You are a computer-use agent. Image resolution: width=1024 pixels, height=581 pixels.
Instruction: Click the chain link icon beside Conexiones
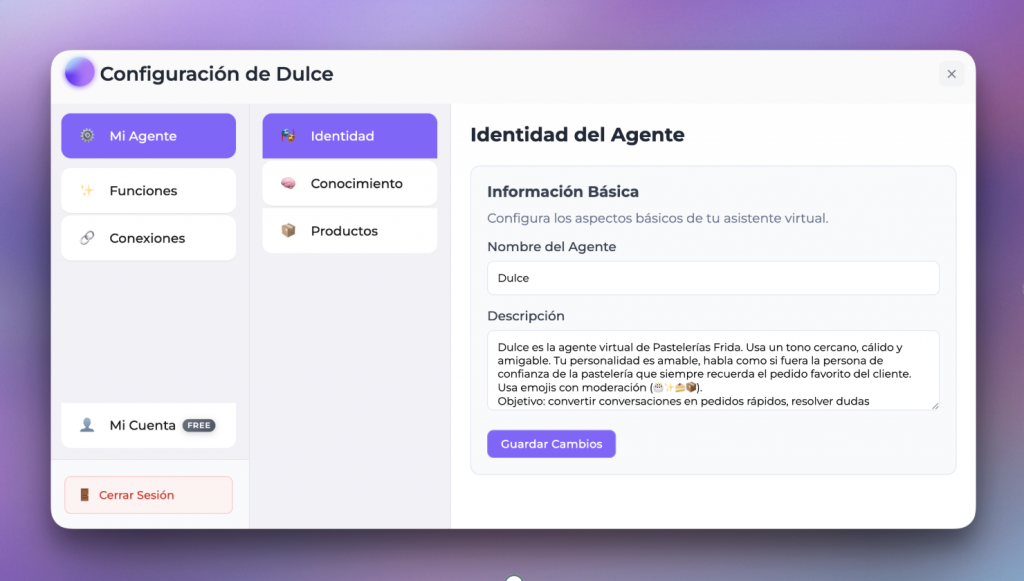(x=87, y=239)
